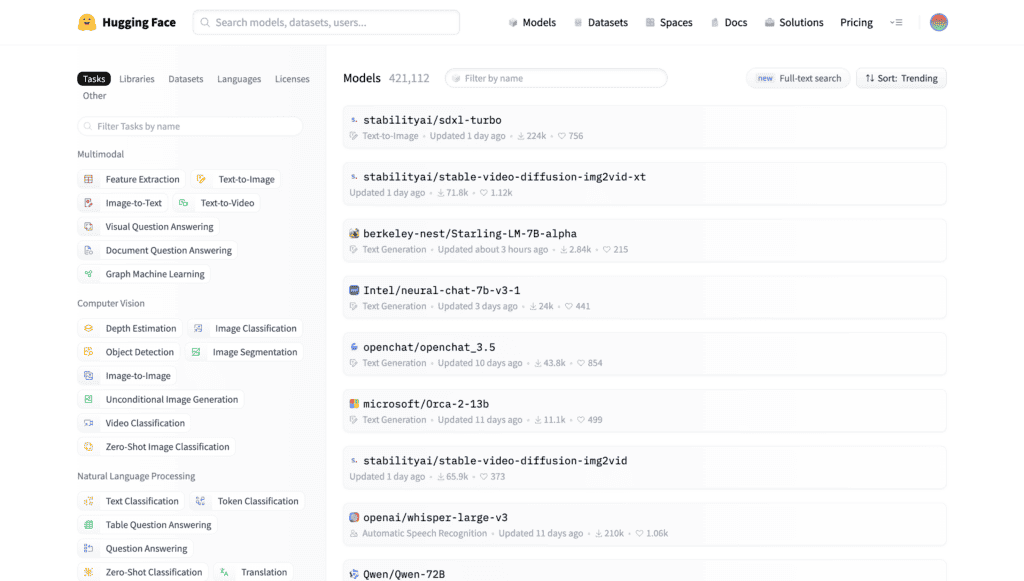Switch to the Other filter tab
The image size is (1024, 581).
(x=94, y=96)
